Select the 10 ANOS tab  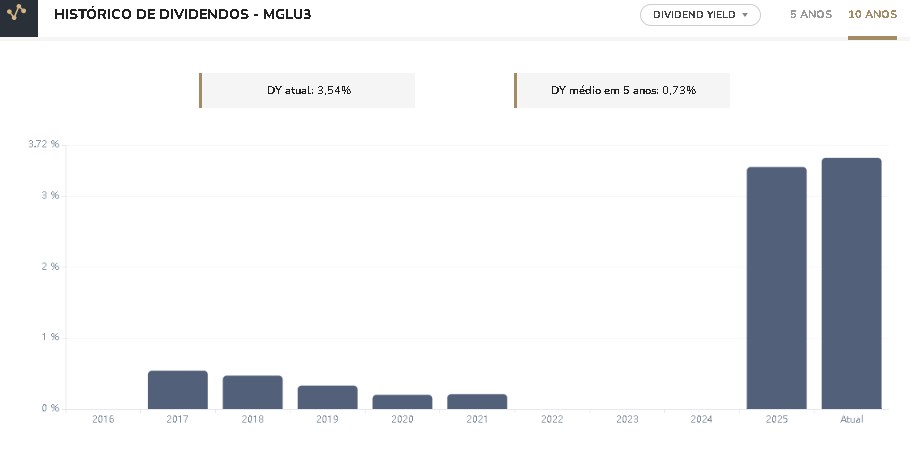pyautogui.click(x=872, y=15)
